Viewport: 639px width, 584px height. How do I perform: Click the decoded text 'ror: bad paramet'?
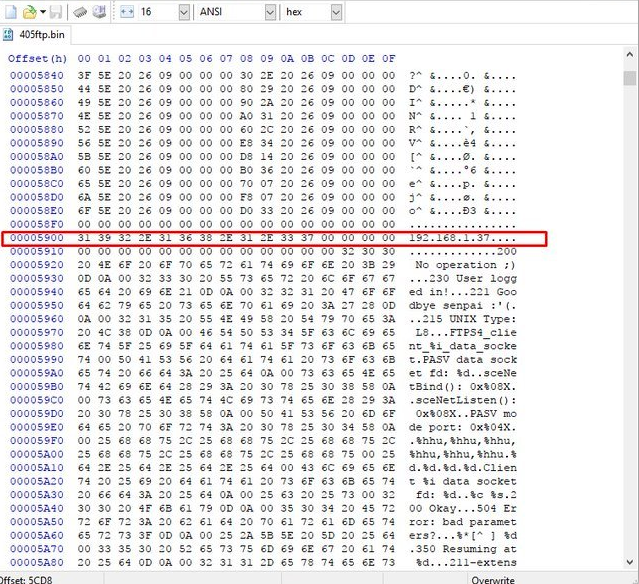click(x=463, y=522)
